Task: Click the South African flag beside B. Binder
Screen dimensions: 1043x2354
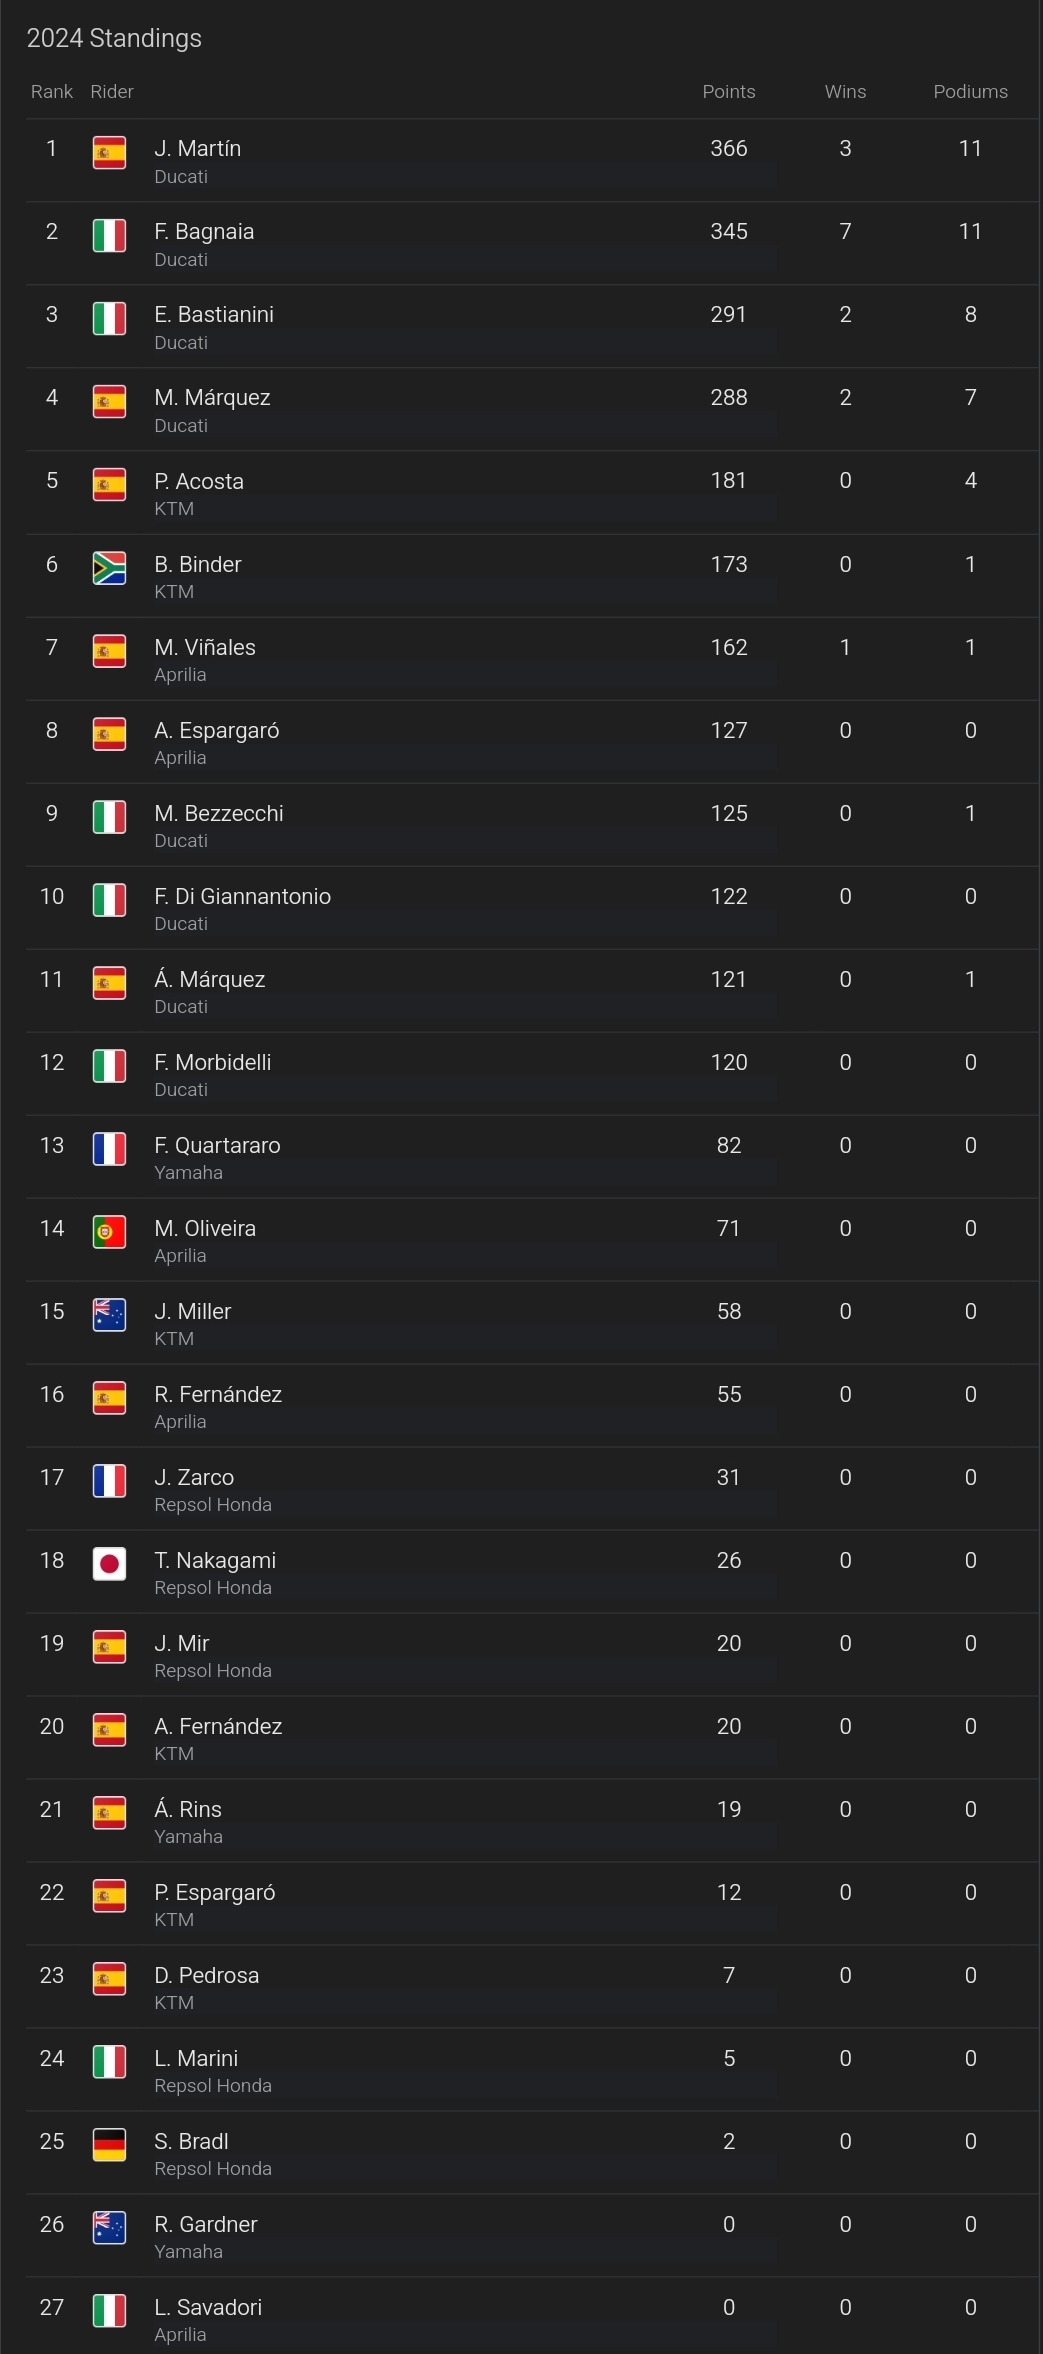Action: point(109,568)
